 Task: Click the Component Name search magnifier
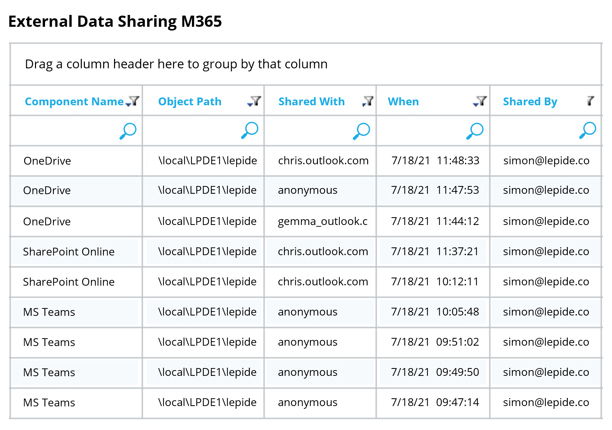coord(128,131)
